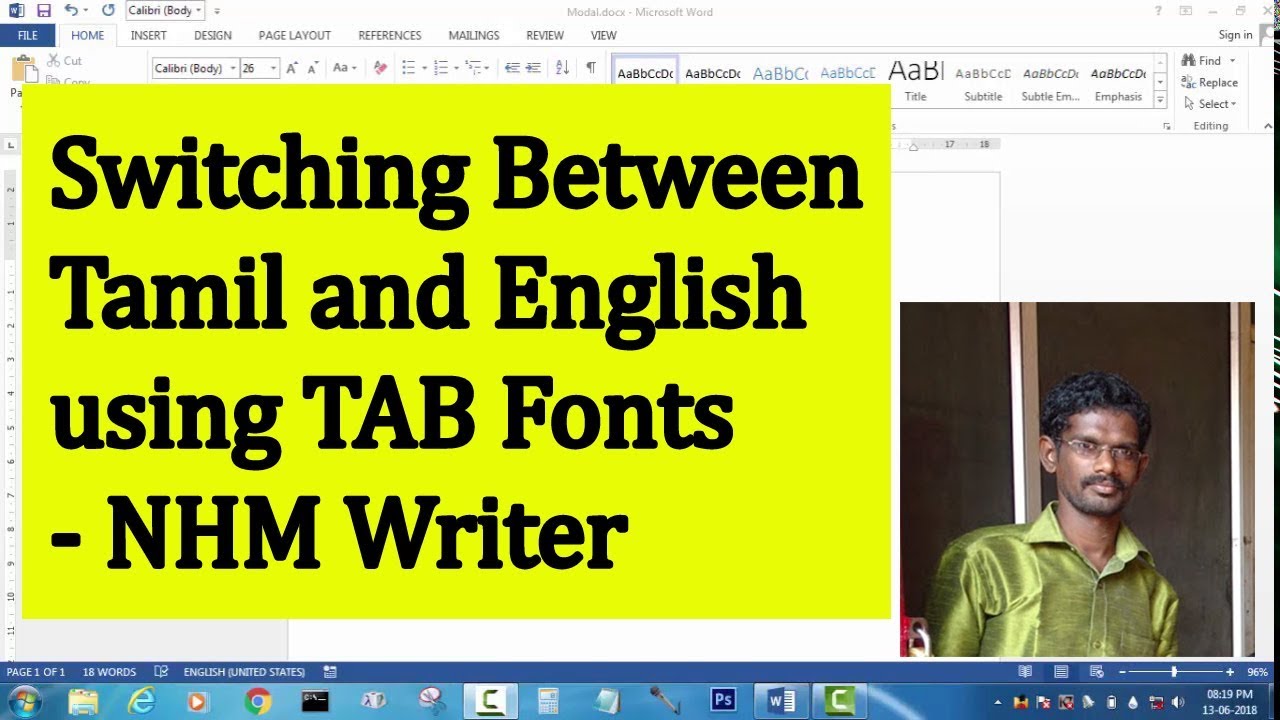The image size is (1280, 720).
Task: Collapse the ribbon with the chevron arrow
Action: (x=1267, y=127)
